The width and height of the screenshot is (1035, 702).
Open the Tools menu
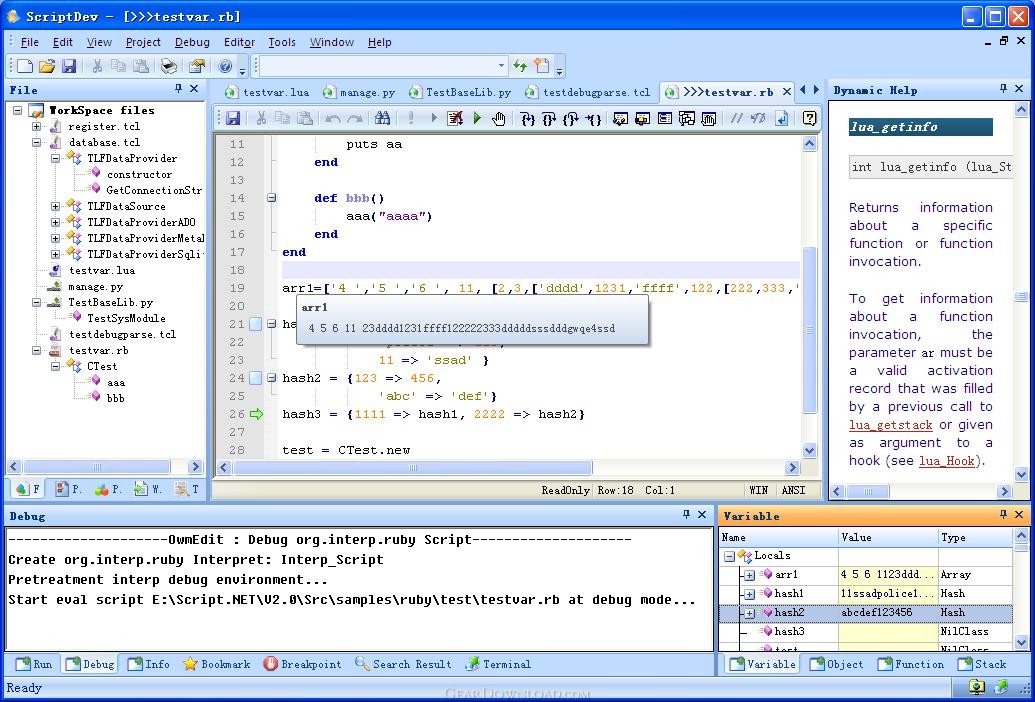pos(282,42)
